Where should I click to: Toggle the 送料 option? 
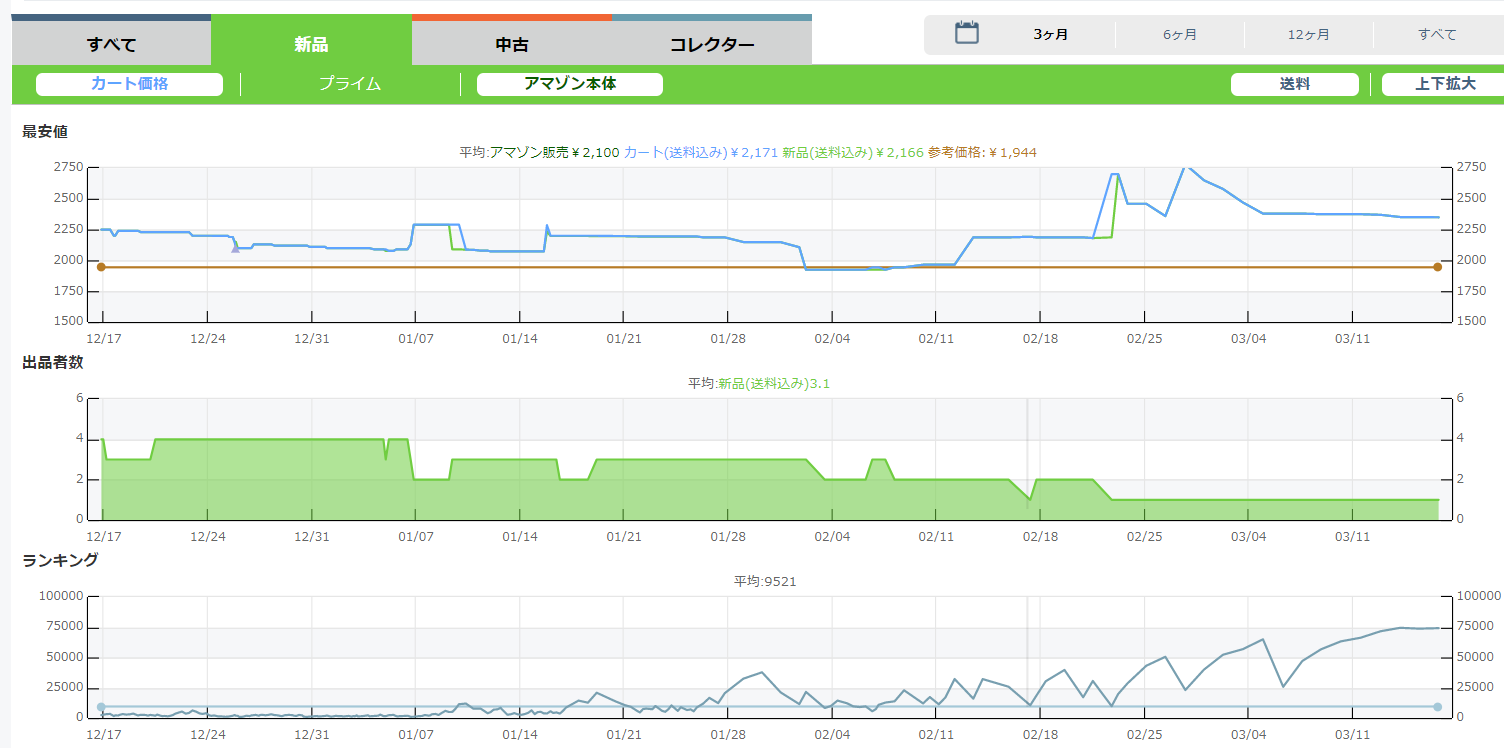click(1294, 84)
